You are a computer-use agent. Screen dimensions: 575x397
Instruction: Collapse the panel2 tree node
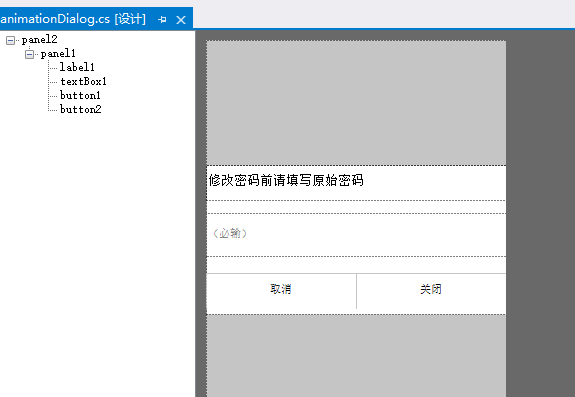click(x=11, y=40)
